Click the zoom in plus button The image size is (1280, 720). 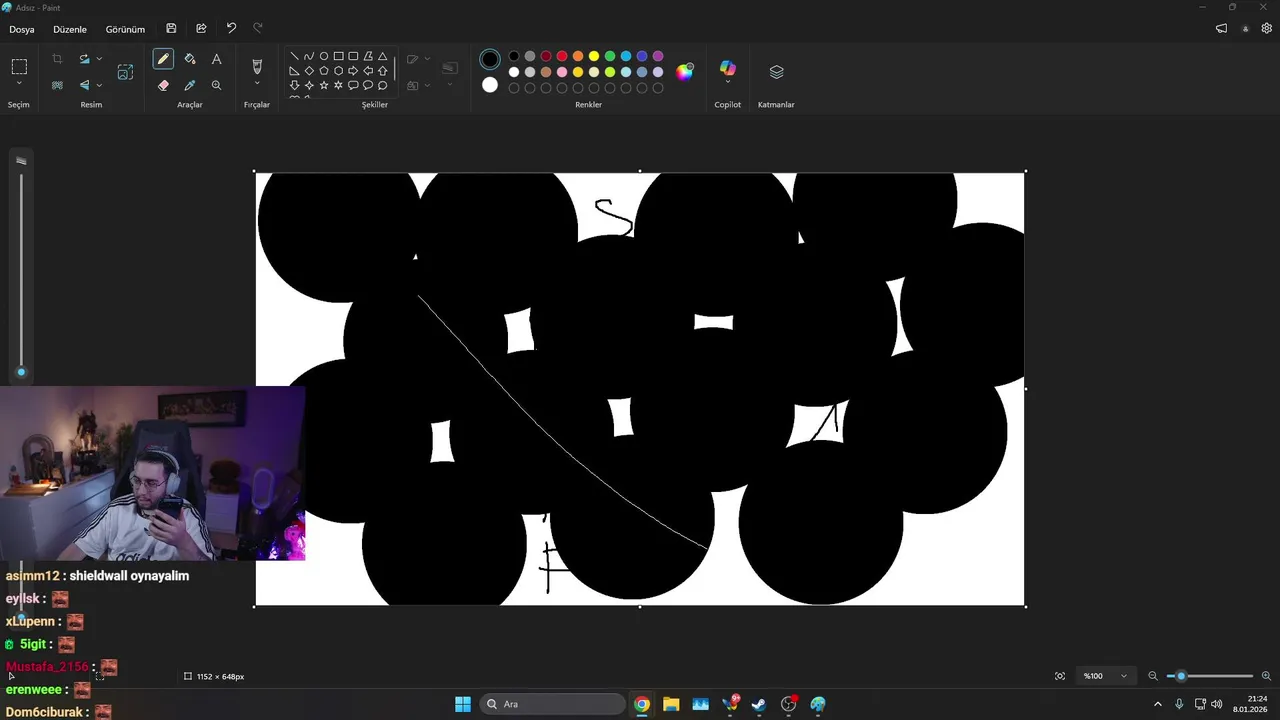pyautogui.click(x=1266, y=676)
